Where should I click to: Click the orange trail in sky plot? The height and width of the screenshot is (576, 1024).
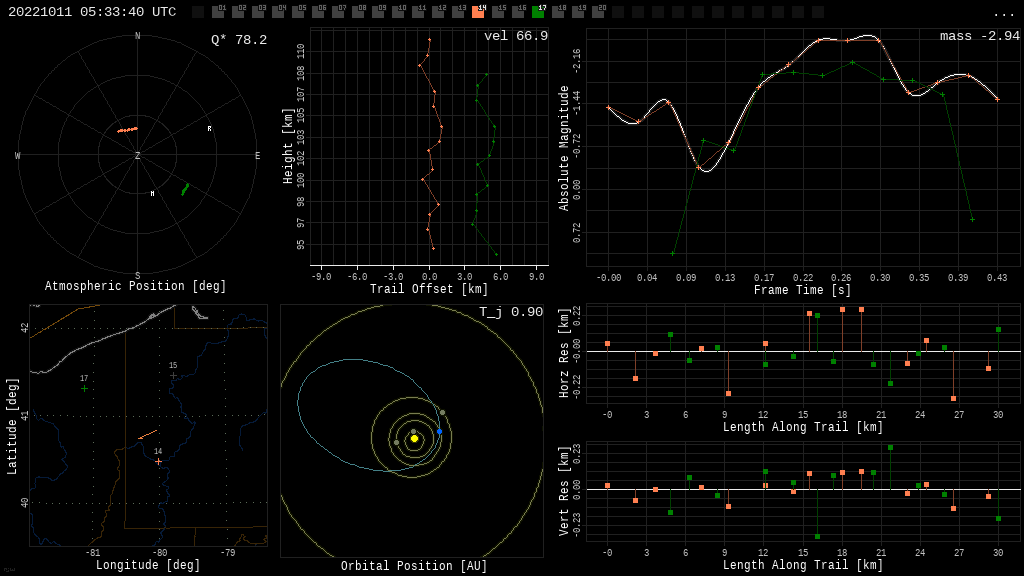pyautogui.click(x=127, y=130)
